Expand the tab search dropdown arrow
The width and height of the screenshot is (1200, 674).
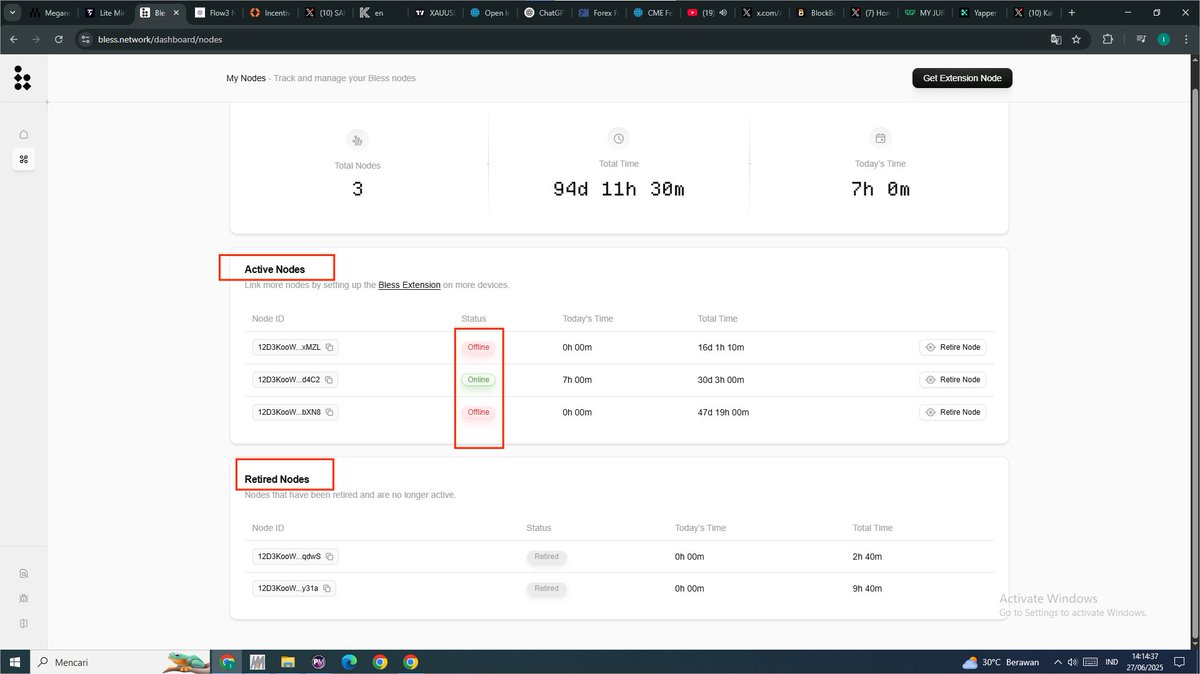[x=12, y=13]
